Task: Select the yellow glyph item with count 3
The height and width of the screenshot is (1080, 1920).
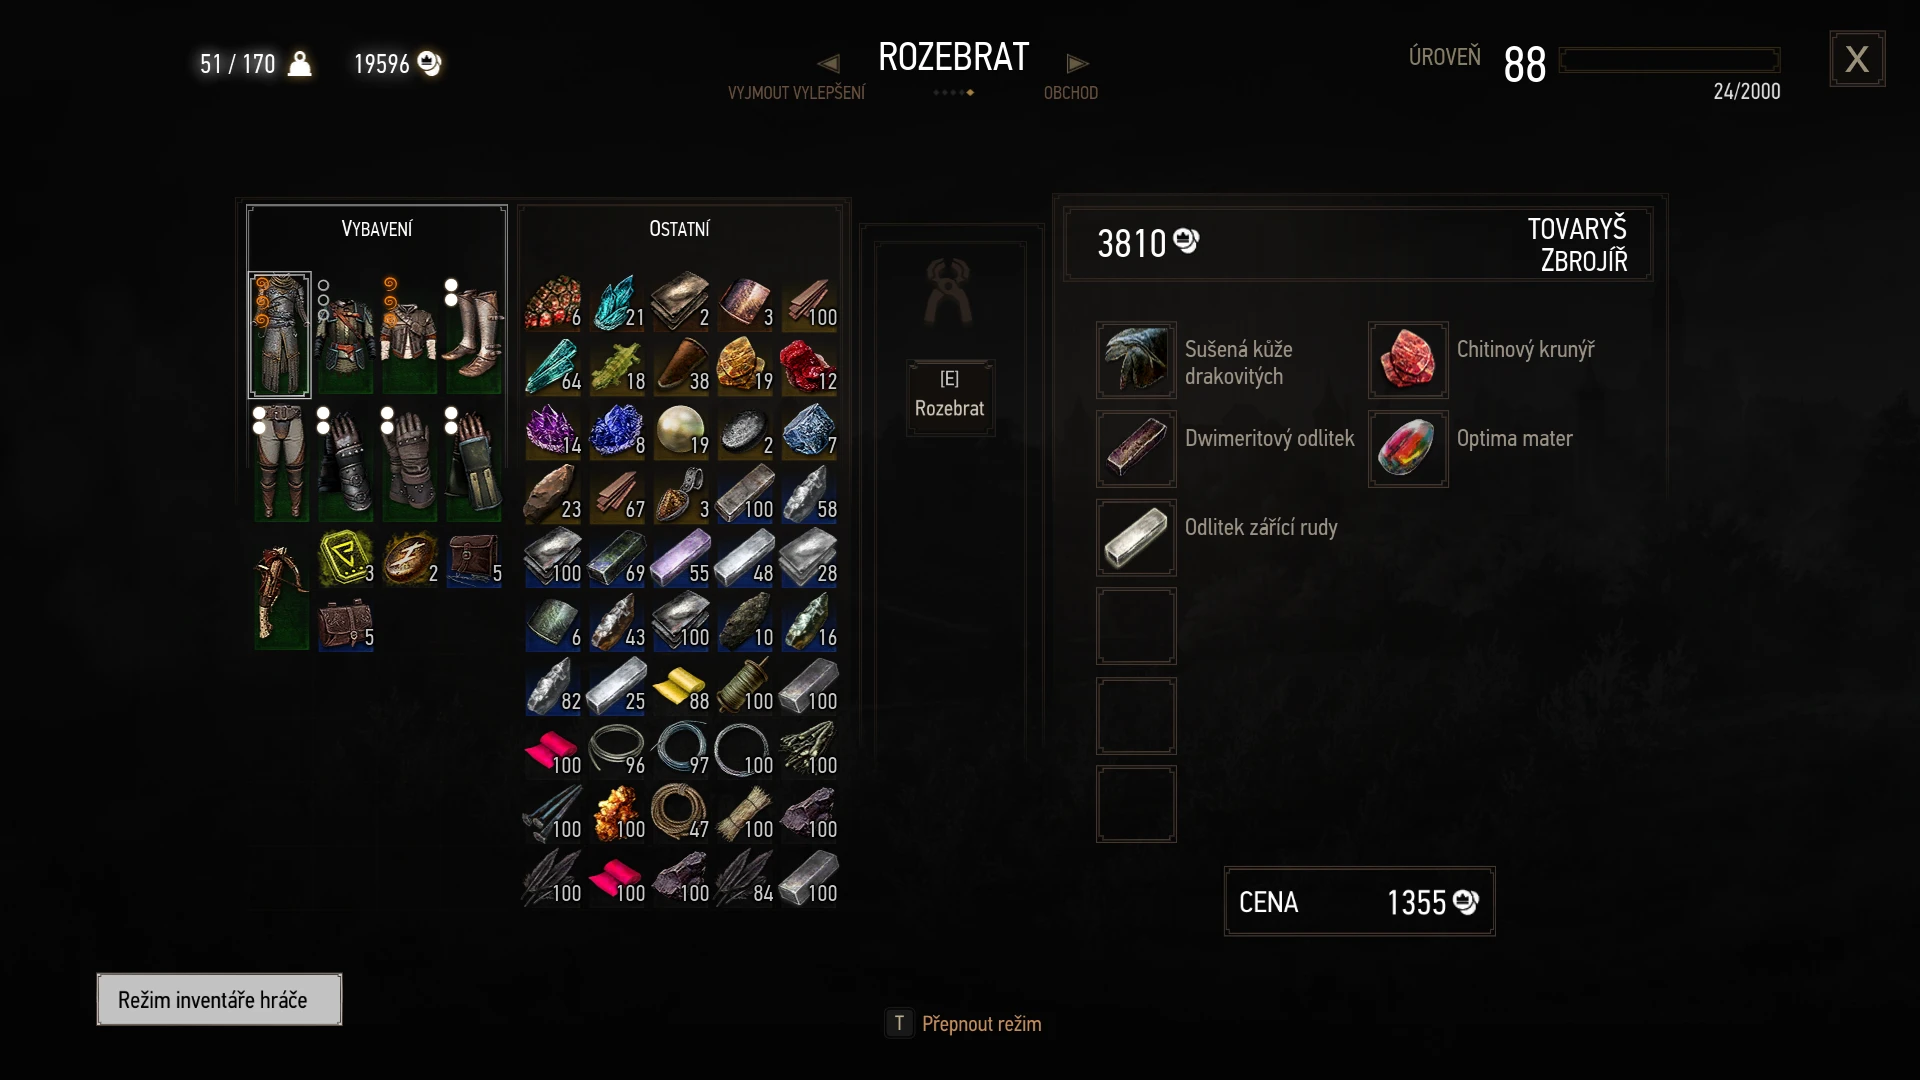Action: (346, 558)
